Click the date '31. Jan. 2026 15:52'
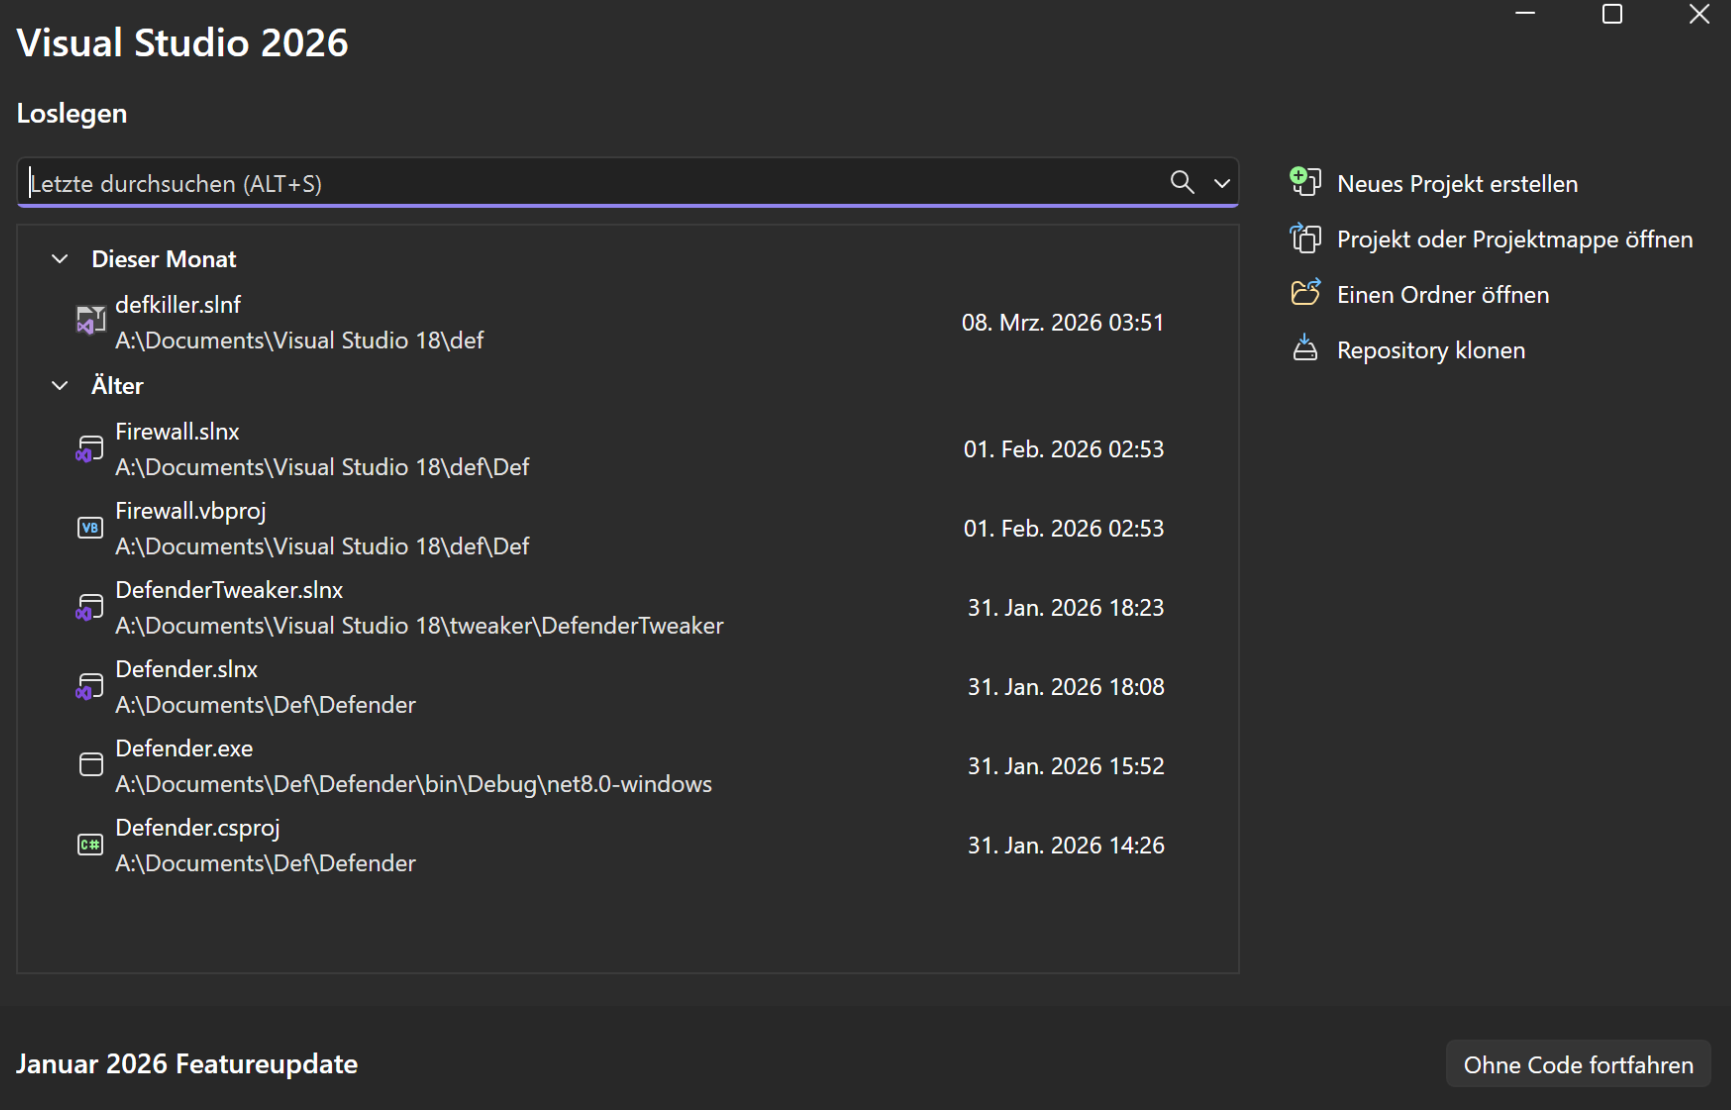The image size is (1731, 1110). [1066, 766]
